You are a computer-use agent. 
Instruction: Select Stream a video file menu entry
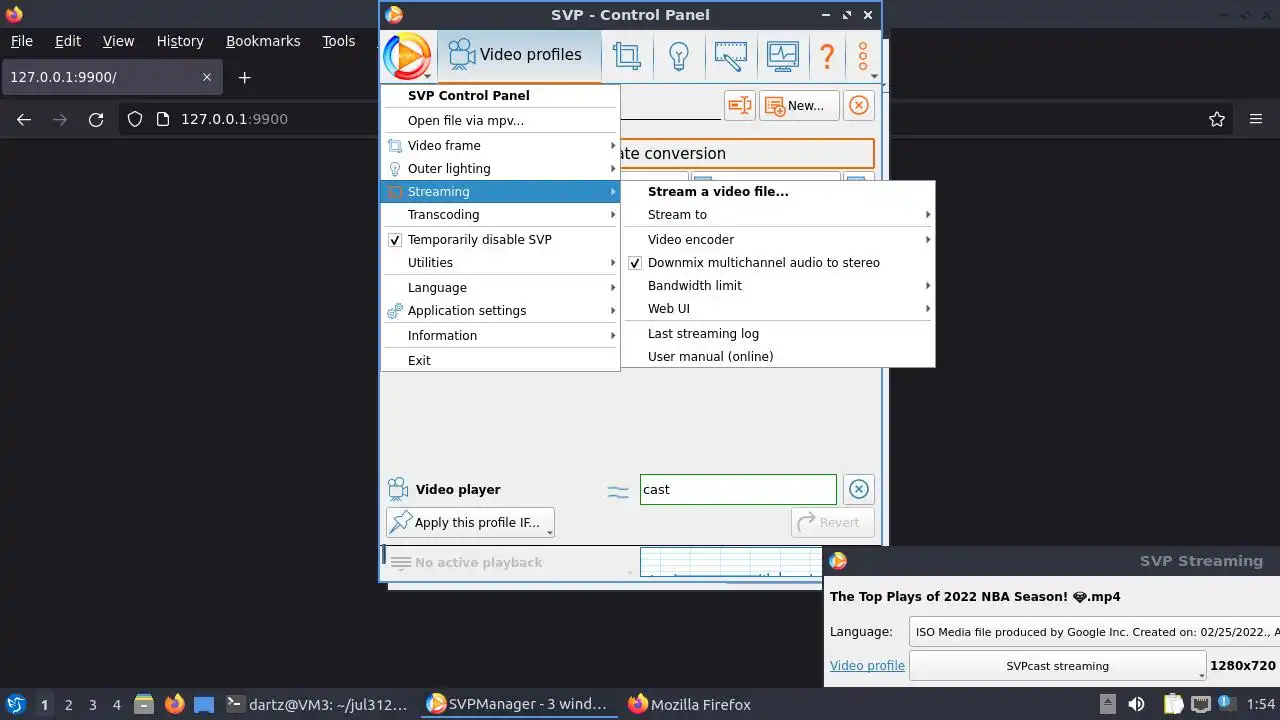tap(778, 191)
